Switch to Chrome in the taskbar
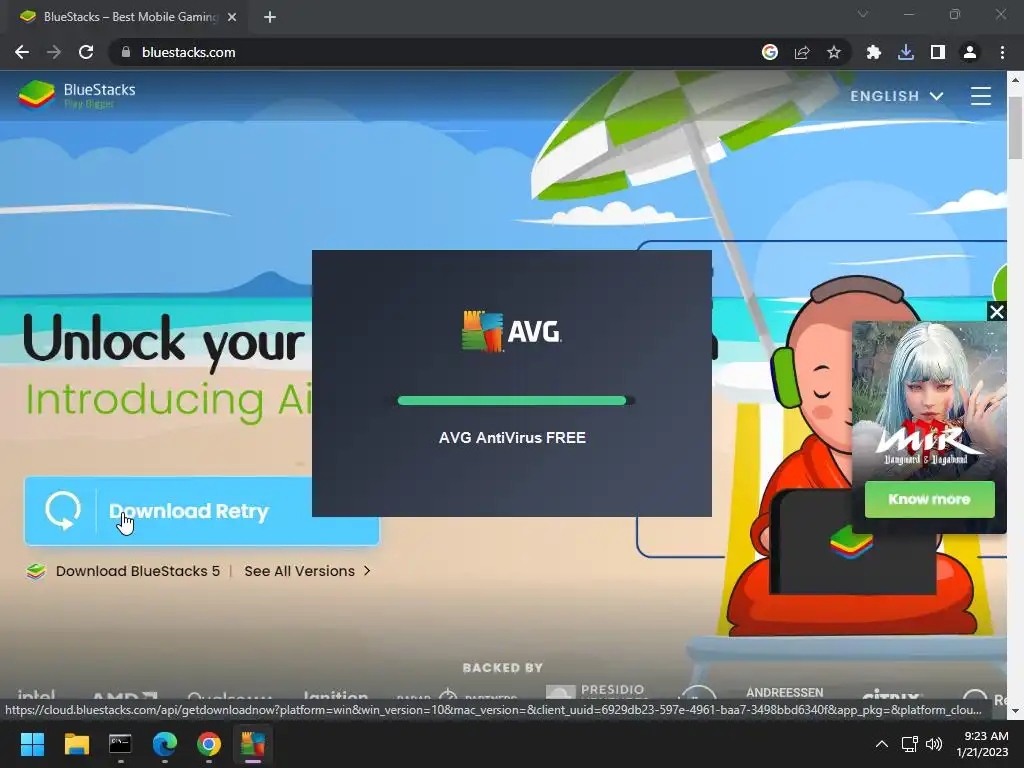The height and width of the screenshot is (768, 1024). click(x=209, y=744)
